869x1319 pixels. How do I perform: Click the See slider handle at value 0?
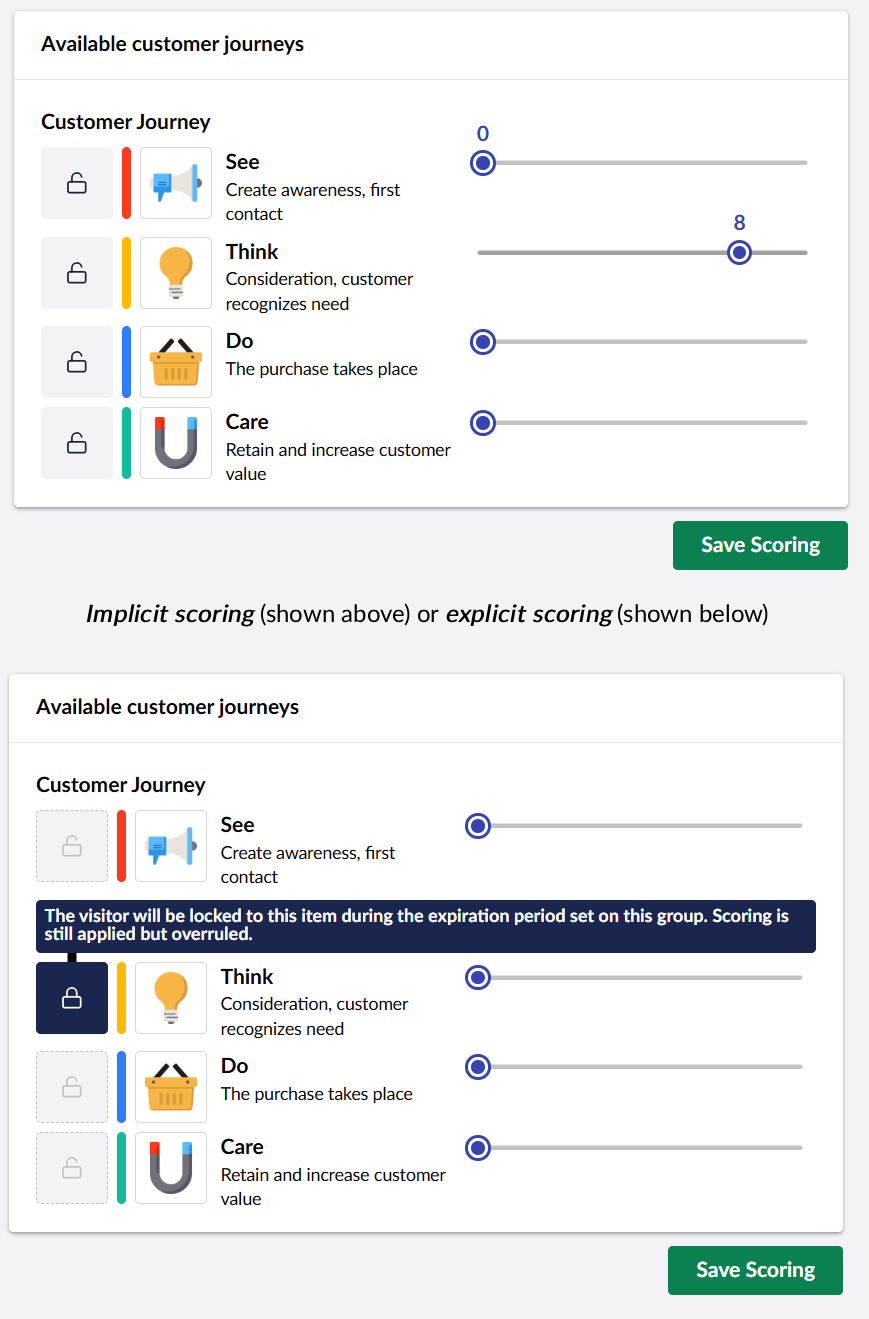tap(482, 162)
